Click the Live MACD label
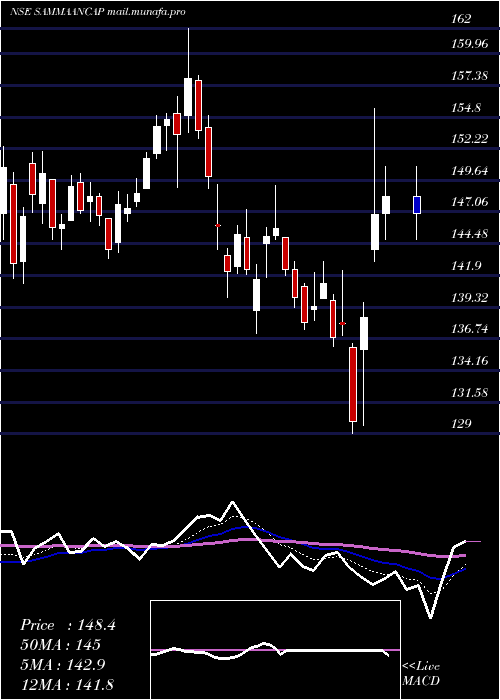The image size is (500, 700). pos(421,674)
